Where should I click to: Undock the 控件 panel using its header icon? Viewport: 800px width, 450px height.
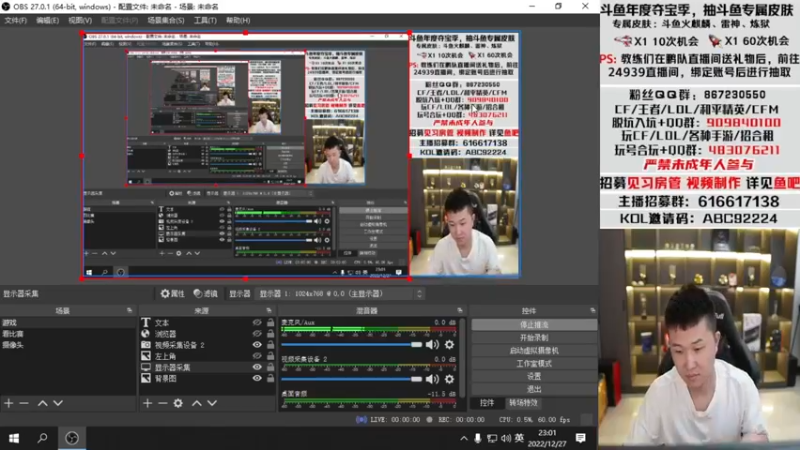[592, 310]
